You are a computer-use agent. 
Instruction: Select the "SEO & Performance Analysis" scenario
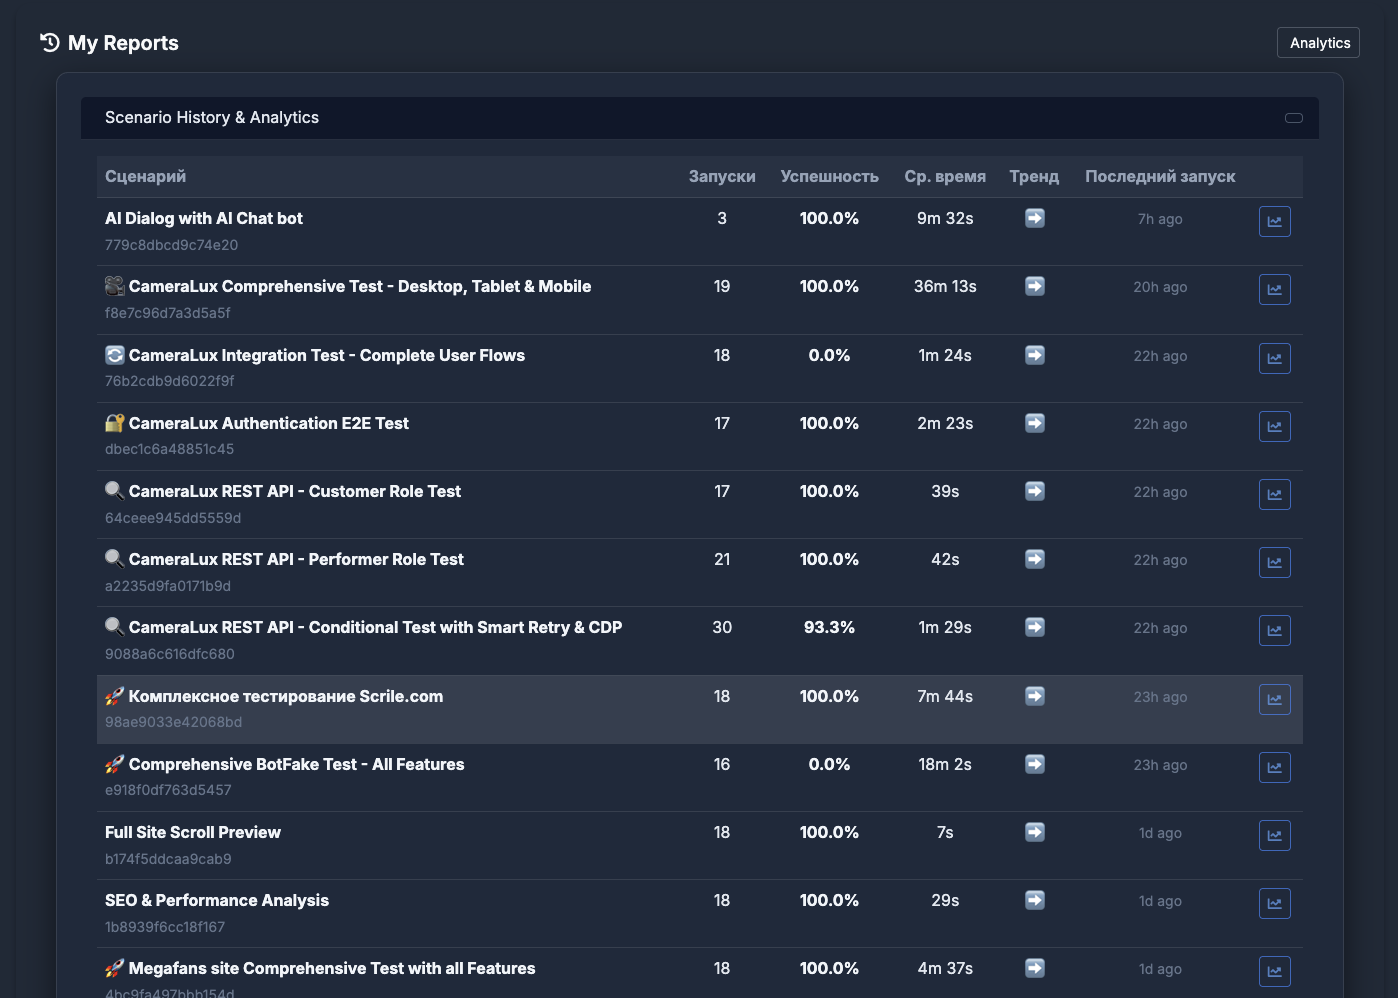point(217,900)
